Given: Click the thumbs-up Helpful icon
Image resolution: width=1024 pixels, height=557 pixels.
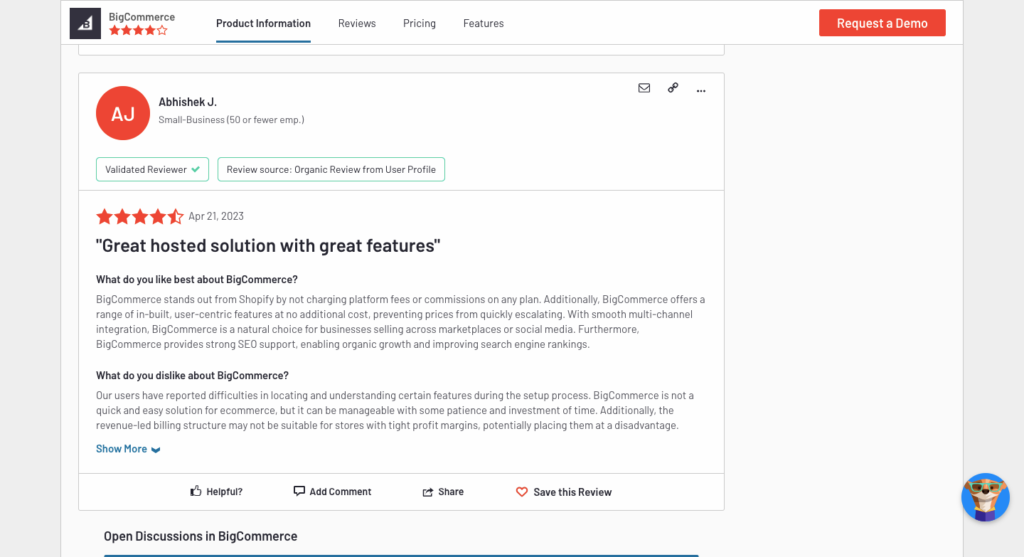Looking at the screenshot, I should (196, 491).
